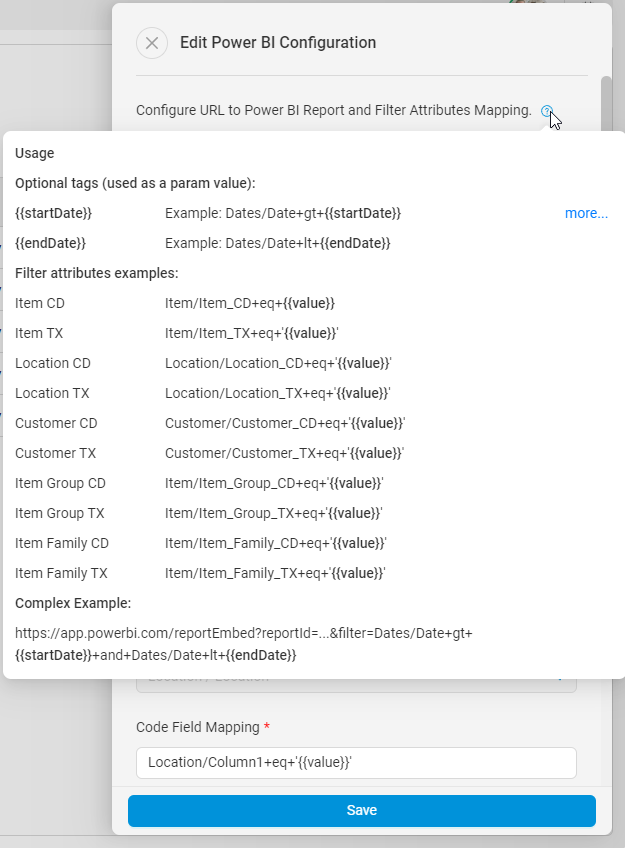625x848 pixels.
Task: Click the 'Item CD' attribute label
Action: pyautogui.click(x=40, y=303)
